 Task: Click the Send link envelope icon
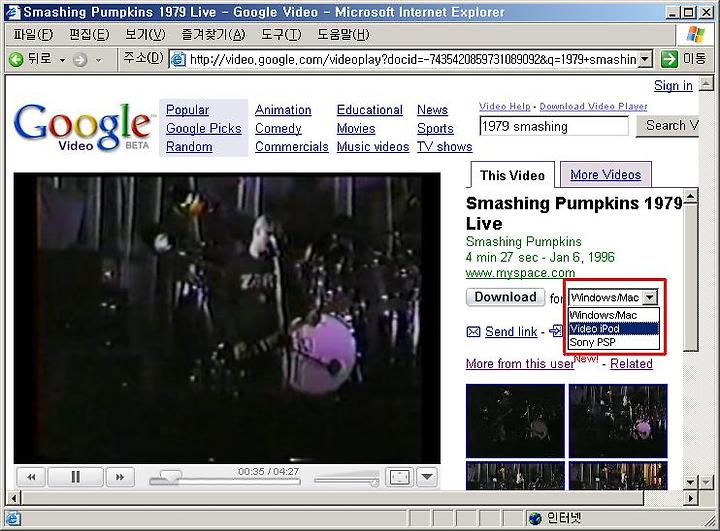pyautogui.click(x=473, y=332)
